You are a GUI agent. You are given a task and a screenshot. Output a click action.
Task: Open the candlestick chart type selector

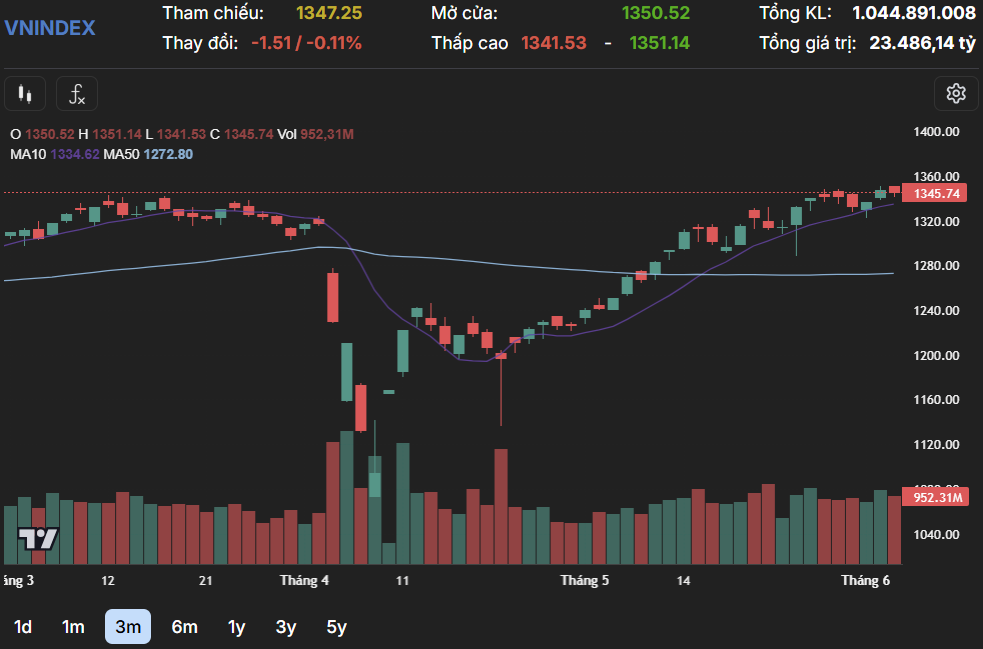coord(25,94)
